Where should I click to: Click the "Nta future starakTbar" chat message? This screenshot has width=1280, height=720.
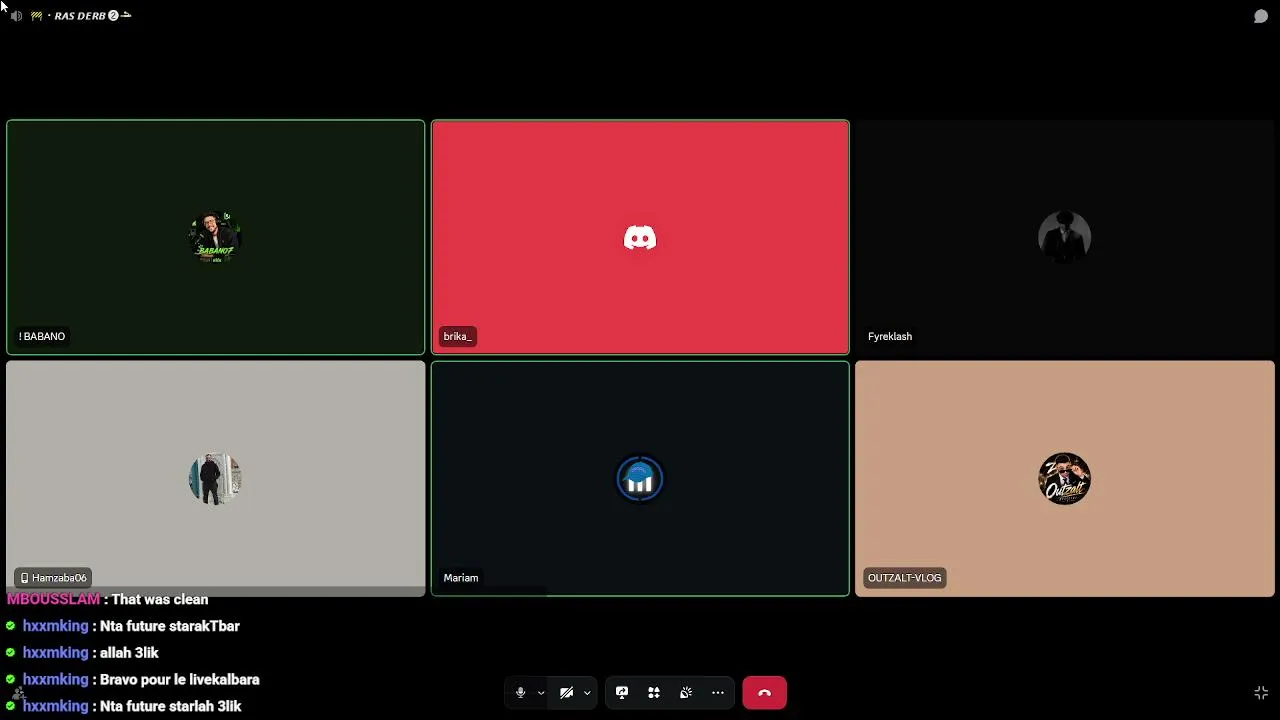tap(170, 626)
